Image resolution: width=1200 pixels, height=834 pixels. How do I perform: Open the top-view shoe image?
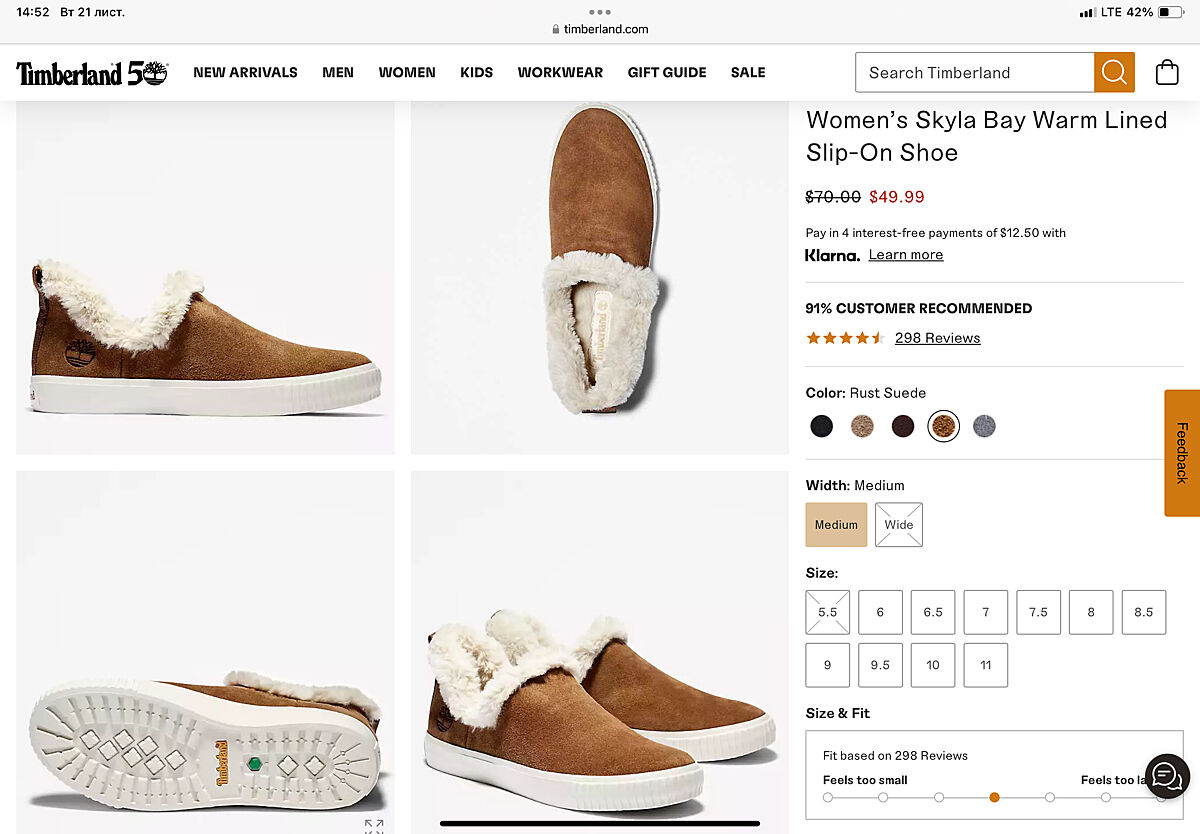pyautogui.click(x=600, y=278)
